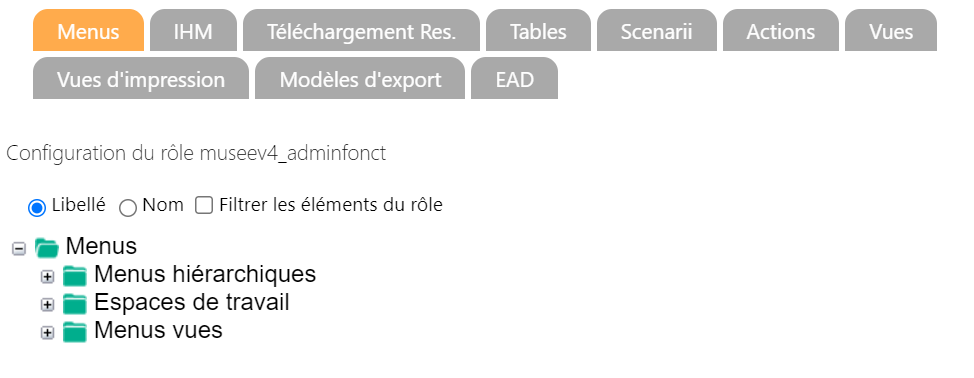
Task: Switch to the IHM tab
Action: 193,30
